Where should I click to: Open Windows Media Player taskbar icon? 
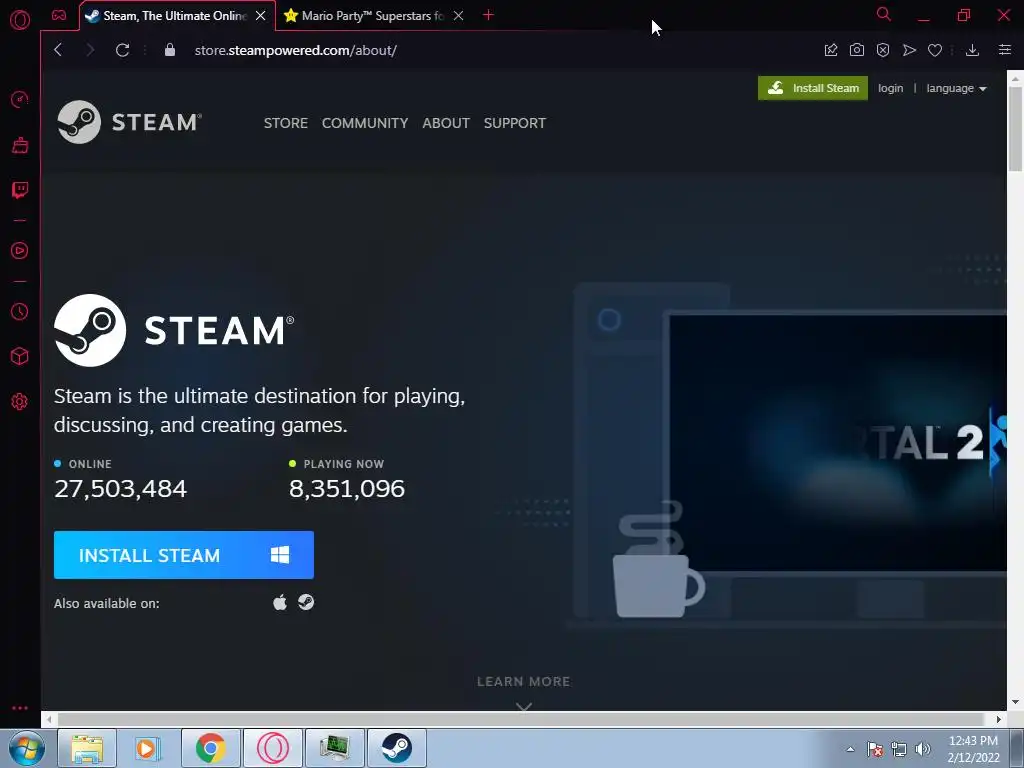[x=148, y=748]
